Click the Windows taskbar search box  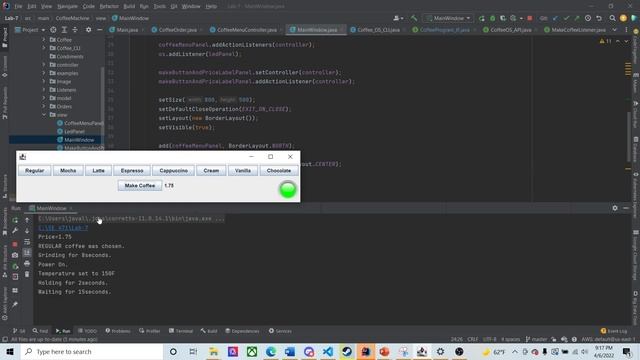pos(92,351)
